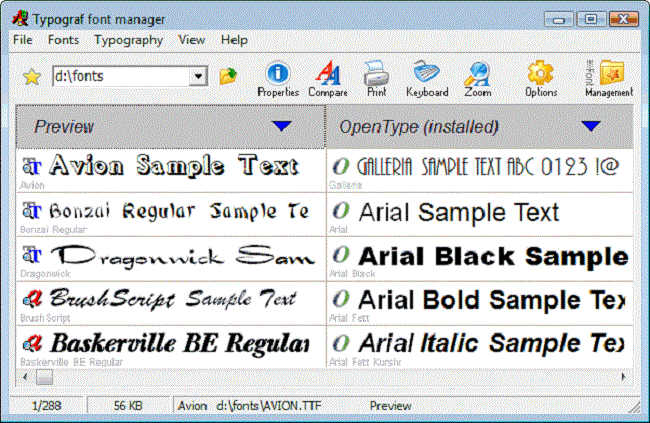Select the Arial Black Sample preview

coord(493,256)
